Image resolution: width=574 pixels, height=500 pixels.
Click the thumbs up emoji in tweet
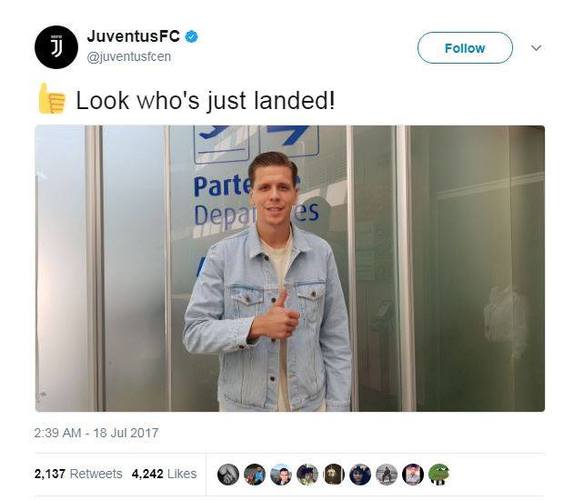click(x=52, y=99)
